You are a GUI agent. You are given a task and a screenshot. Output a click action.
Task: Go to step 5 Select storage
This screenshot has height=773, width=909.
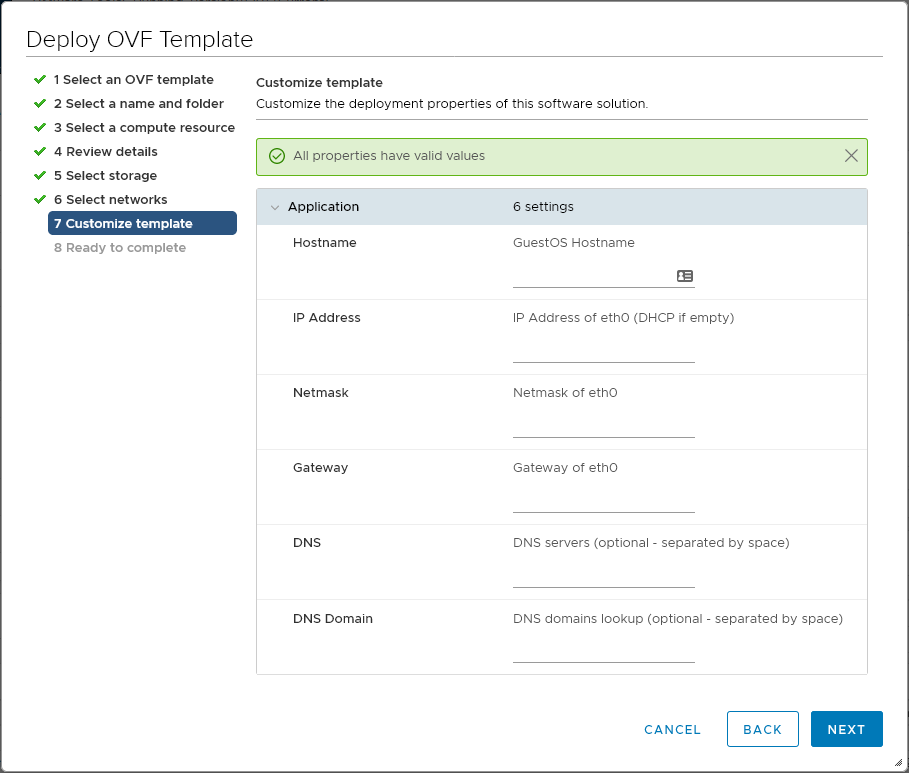coord(106,176)
